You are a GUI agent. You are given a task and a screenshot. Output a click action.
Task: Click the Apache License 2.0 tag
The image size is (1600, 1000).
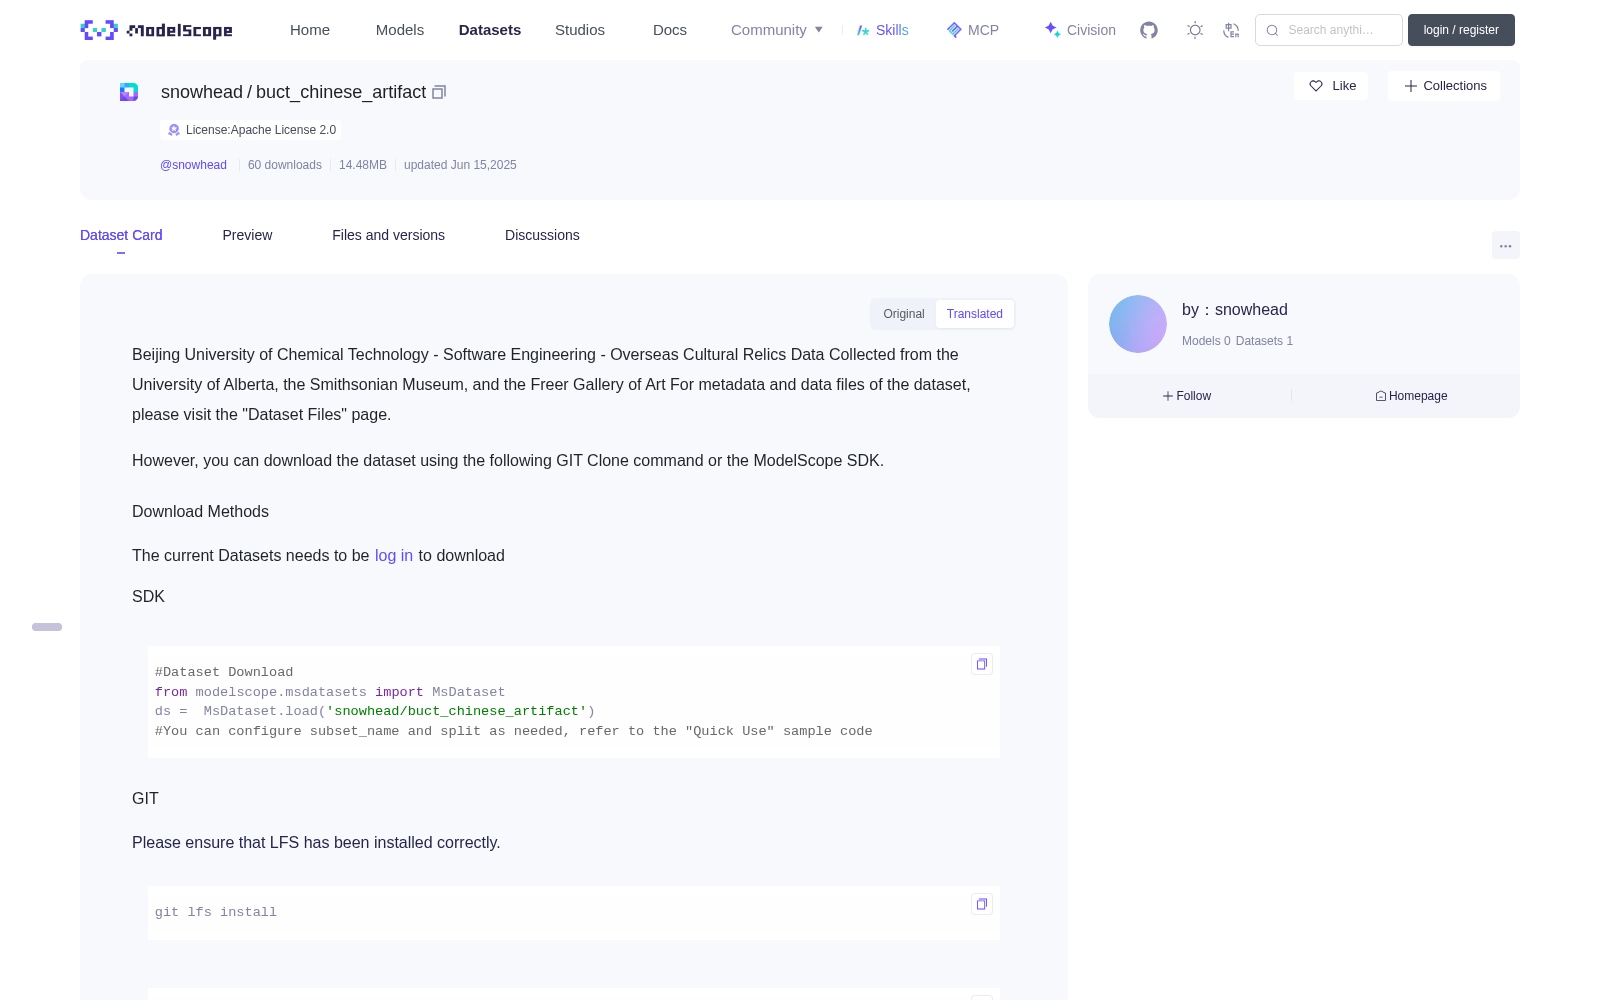point(251,130)
